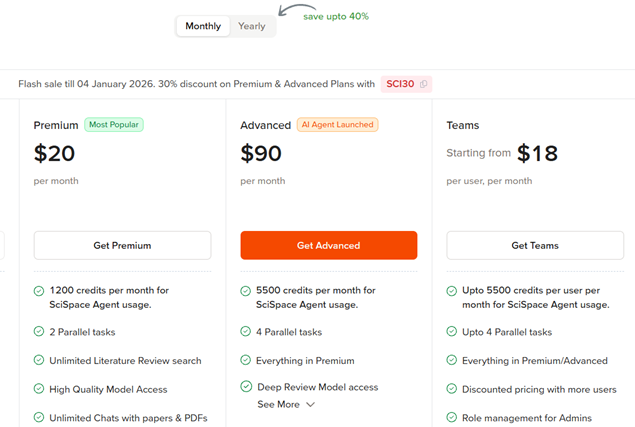Click the Get Teams button
Image resolution: width=635 pixels, height=427 pixels.
click(533, 245)
